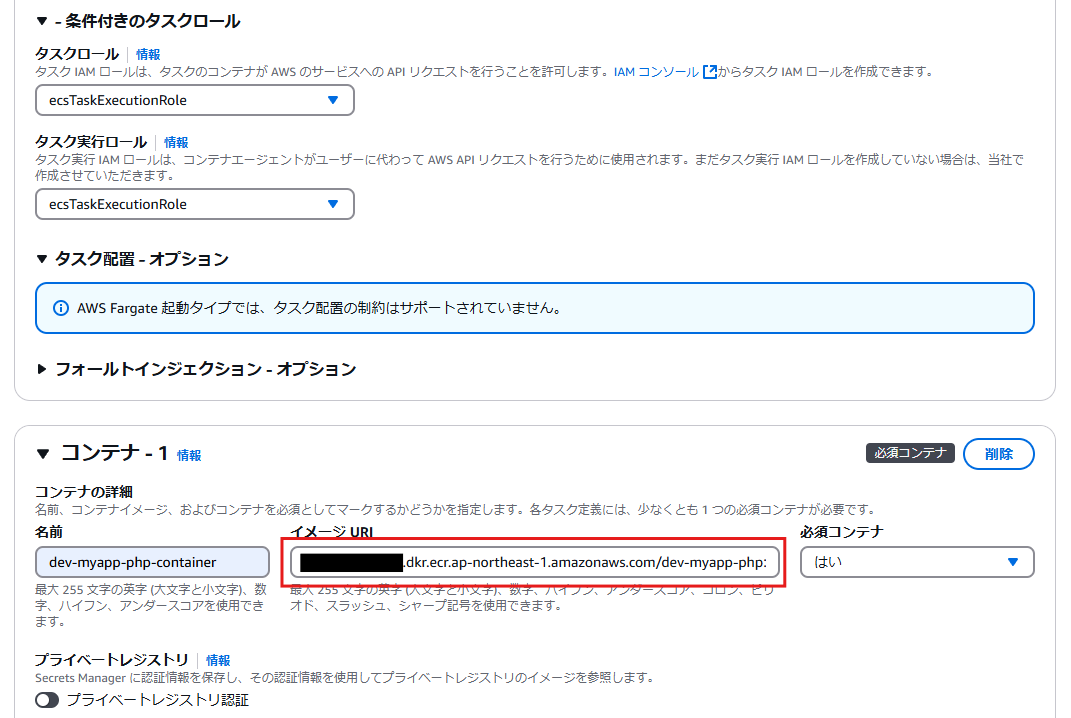Open the コンテナ - 1 info link

point(189,455)
